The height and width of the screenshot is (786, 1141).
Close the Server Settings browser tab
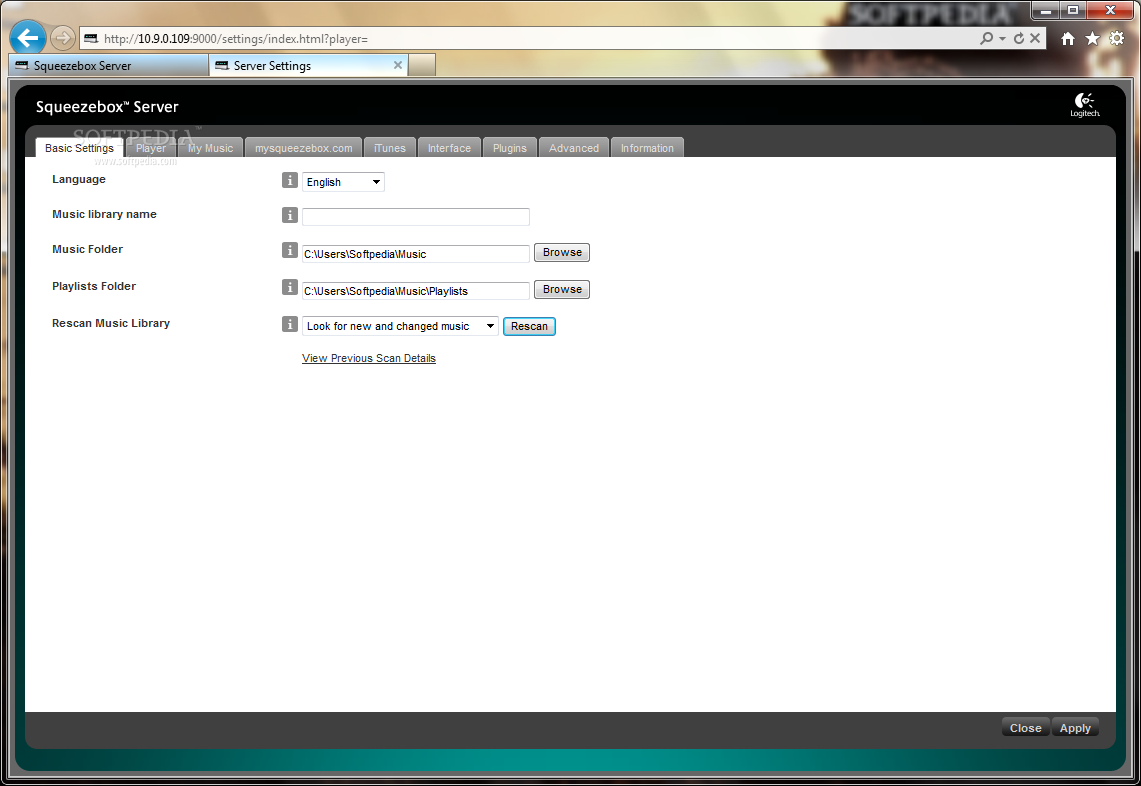point(398,65)
